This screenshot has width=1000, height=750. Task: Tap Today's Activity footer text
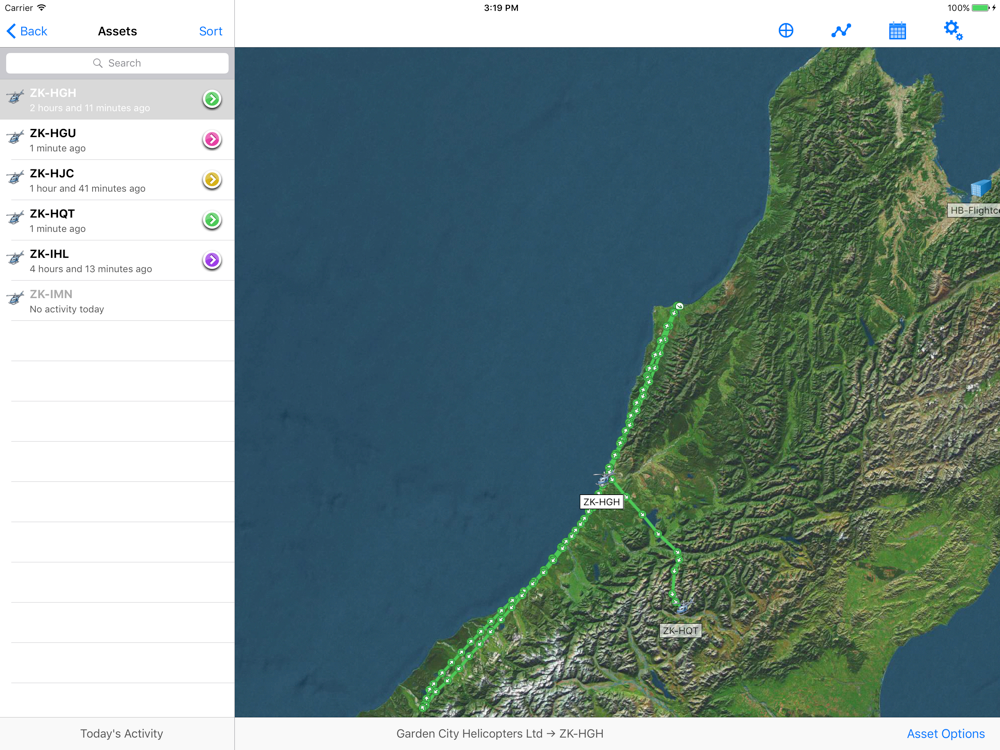[x=121, y=734]
